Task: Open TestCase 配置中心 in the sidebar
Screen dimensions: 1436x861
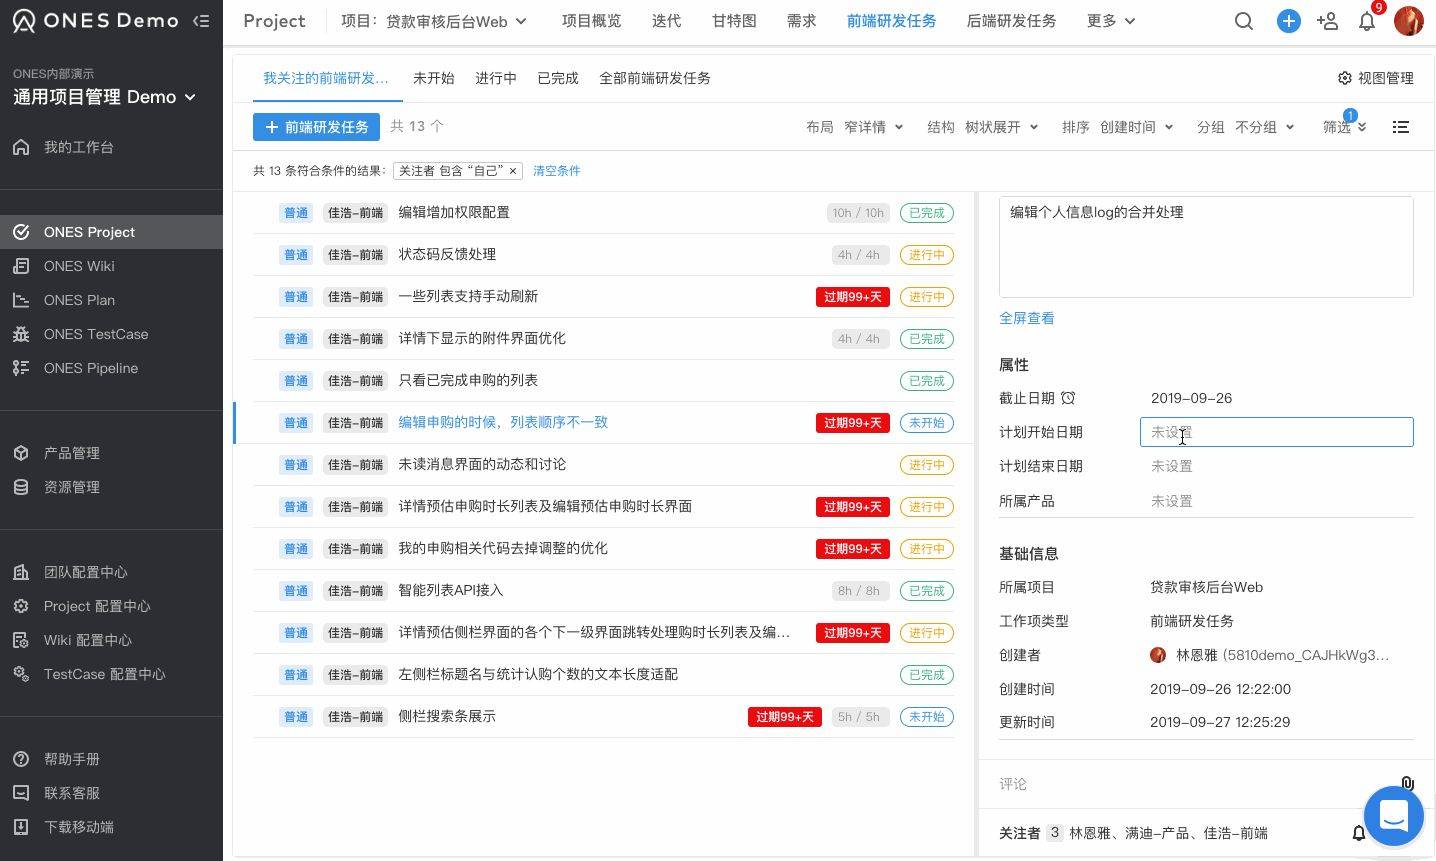Action: point(105,674)
